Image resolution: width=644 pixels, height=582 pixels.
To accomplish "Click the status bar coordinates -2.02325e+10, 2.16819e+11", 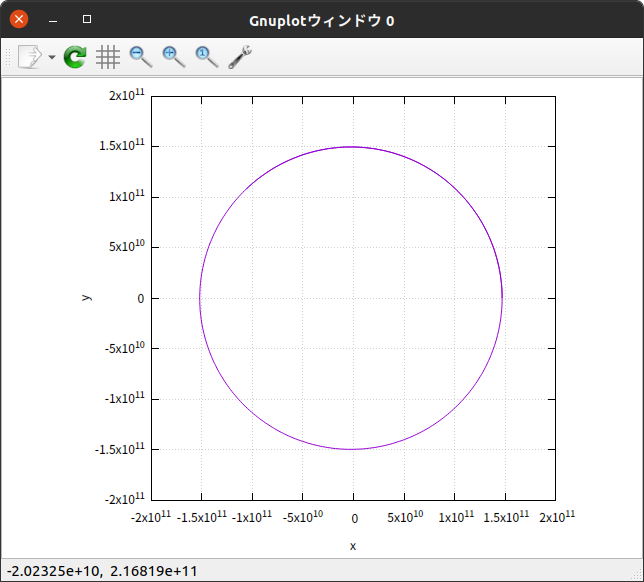I will pos(102,571).
